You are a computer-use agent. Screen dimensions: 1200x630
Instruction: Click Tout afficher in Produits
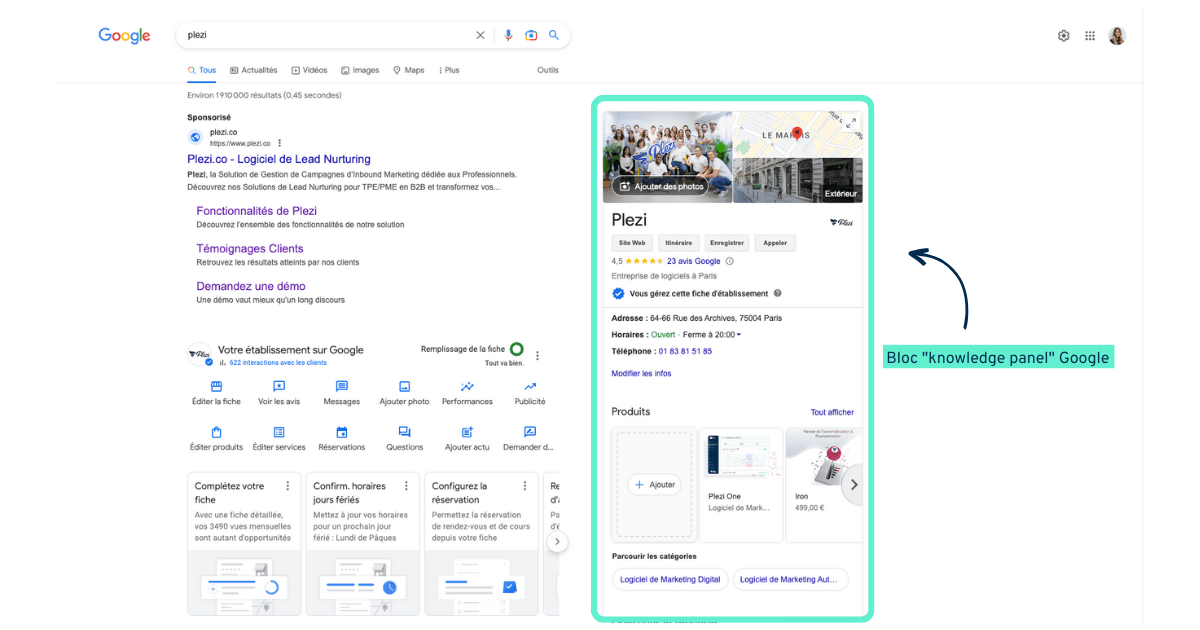[x=832, y=412]
